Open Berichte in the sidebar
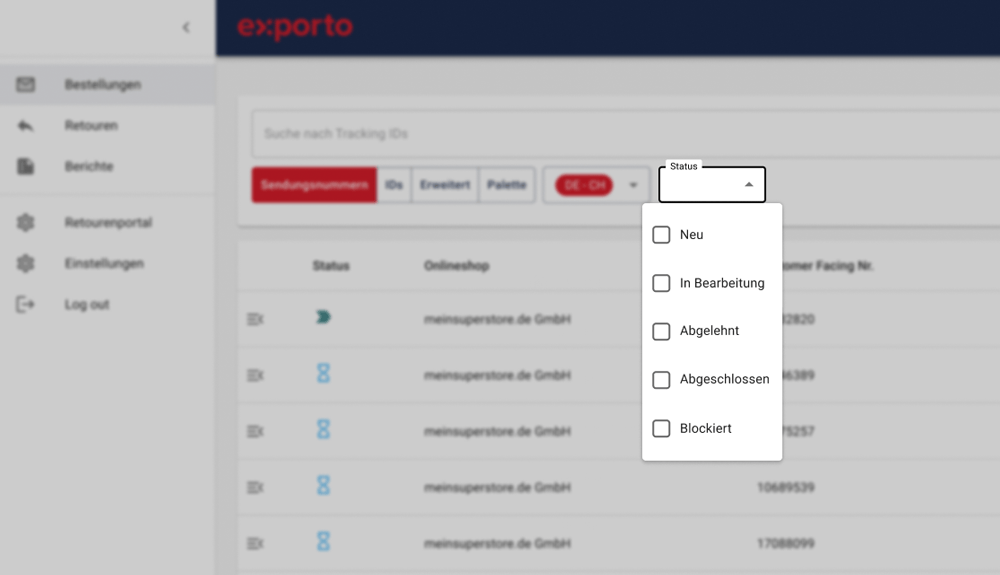This screenshot has width=1000, height=575. tap(107, 166)
